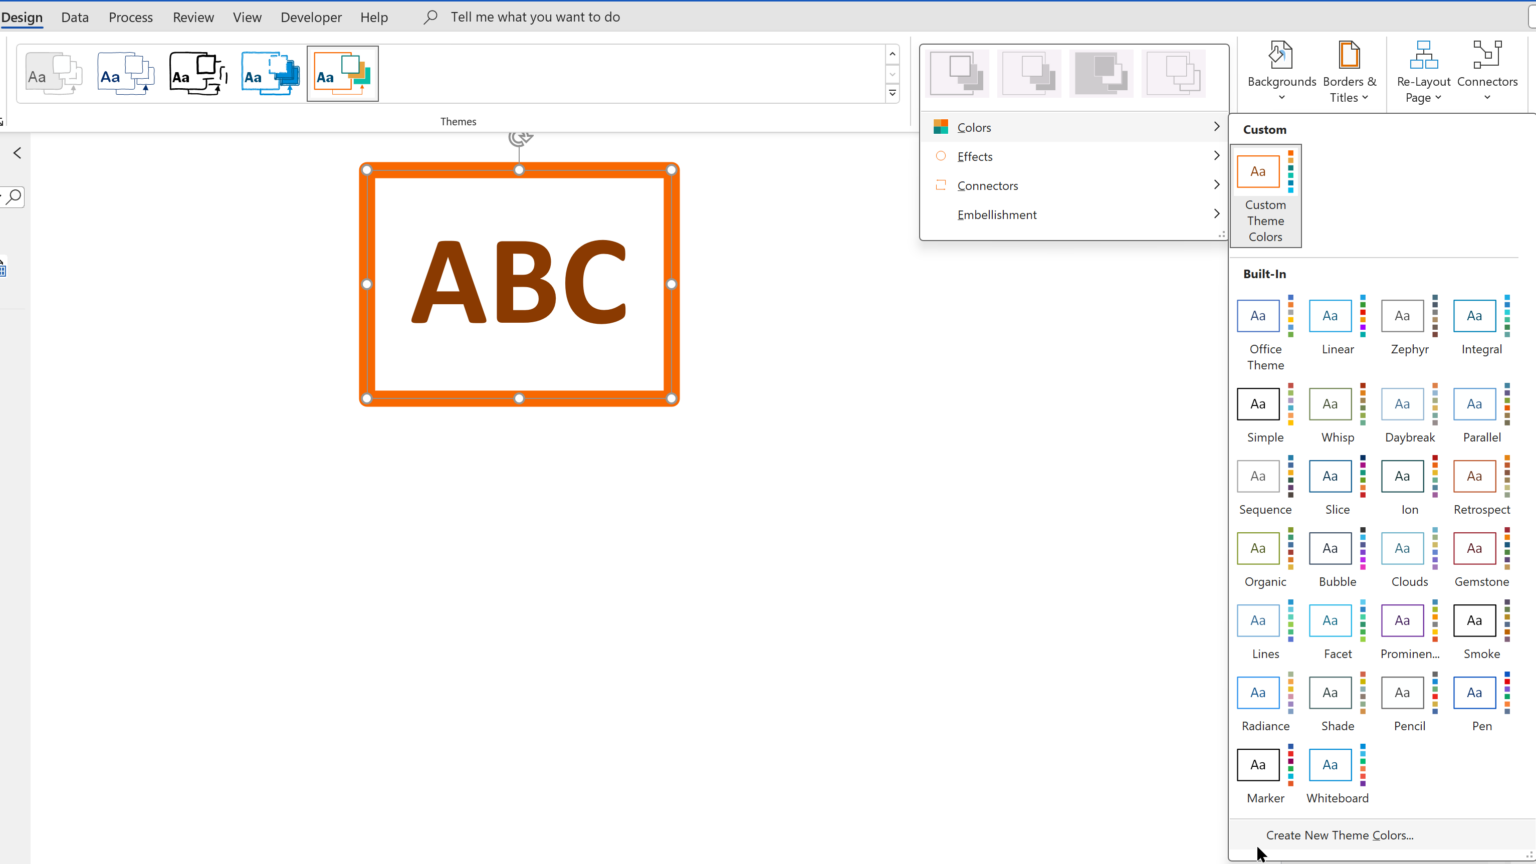Apply the Gemstone color theme
Viewport: 1536px width, 864px height.
(1474, 548)
